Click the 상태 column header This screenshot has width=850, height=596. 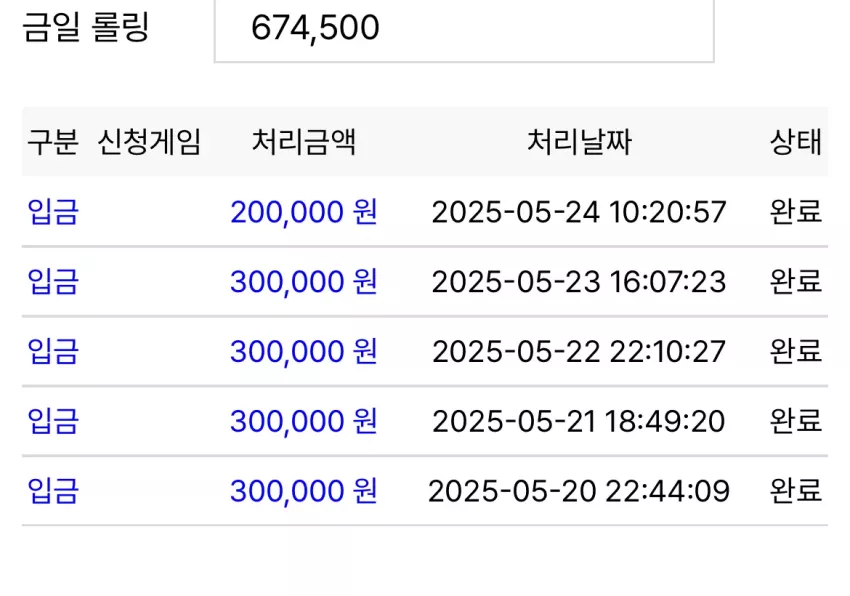(796, 143)
